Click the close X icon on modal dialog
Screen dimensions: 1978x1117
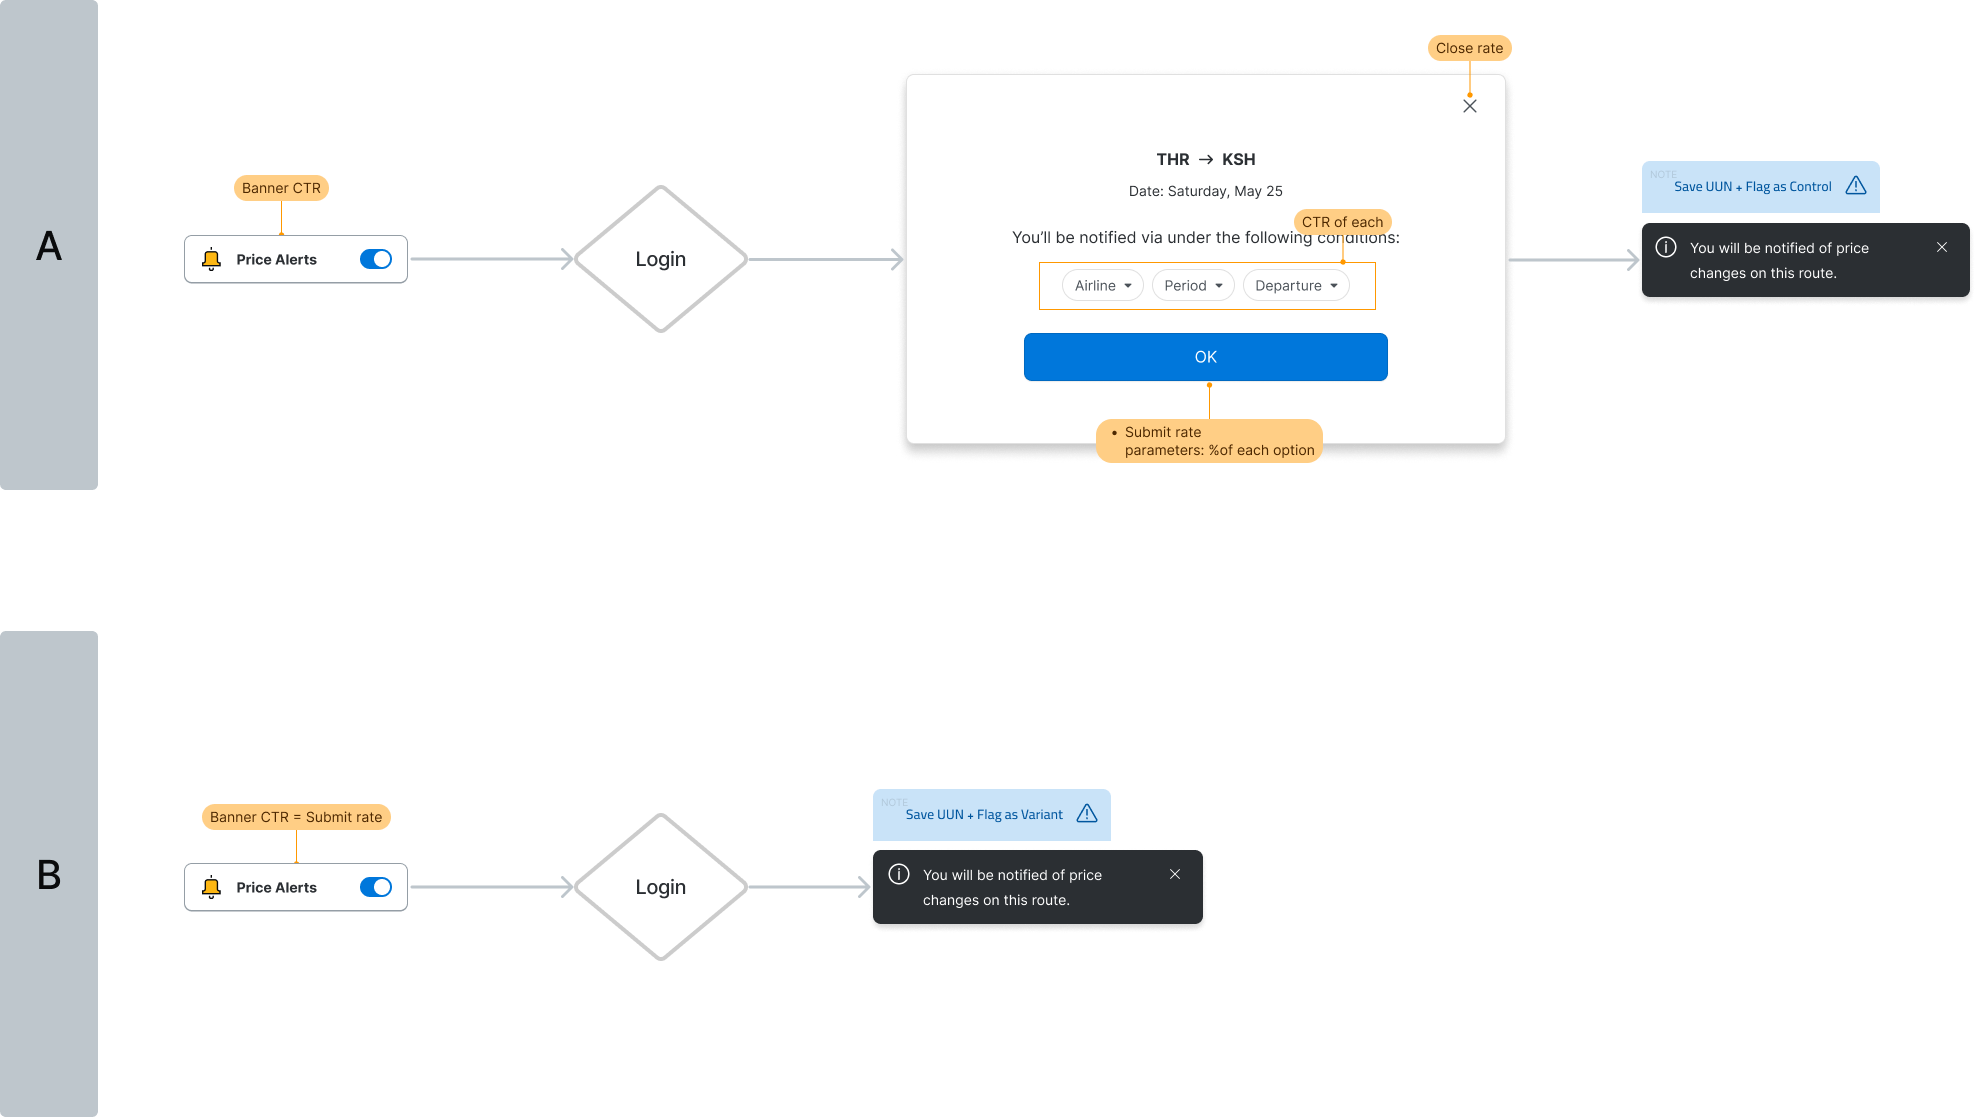pyautogui.click(x=1469, y=105)
